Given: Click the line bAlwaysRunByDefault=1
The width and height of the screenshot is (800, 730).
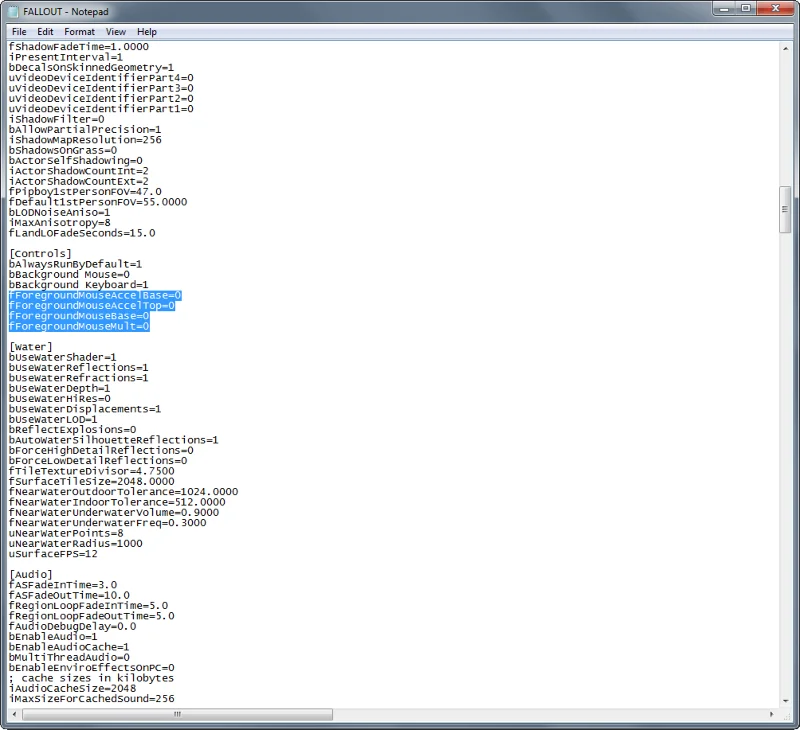Looking at the screenshot, I should (75, 264).
